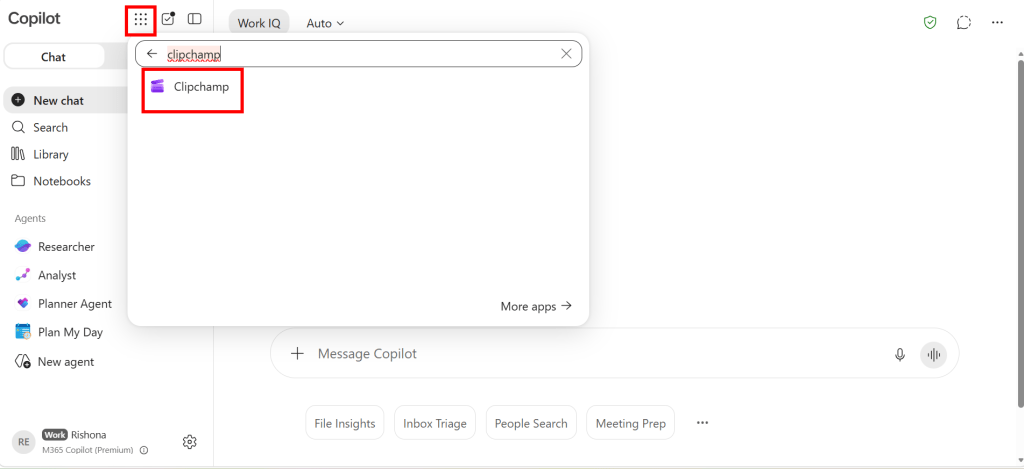Show more prompt chips via ellipsis
Viewport: 1024px width, 469px height.
coord(702,423)
